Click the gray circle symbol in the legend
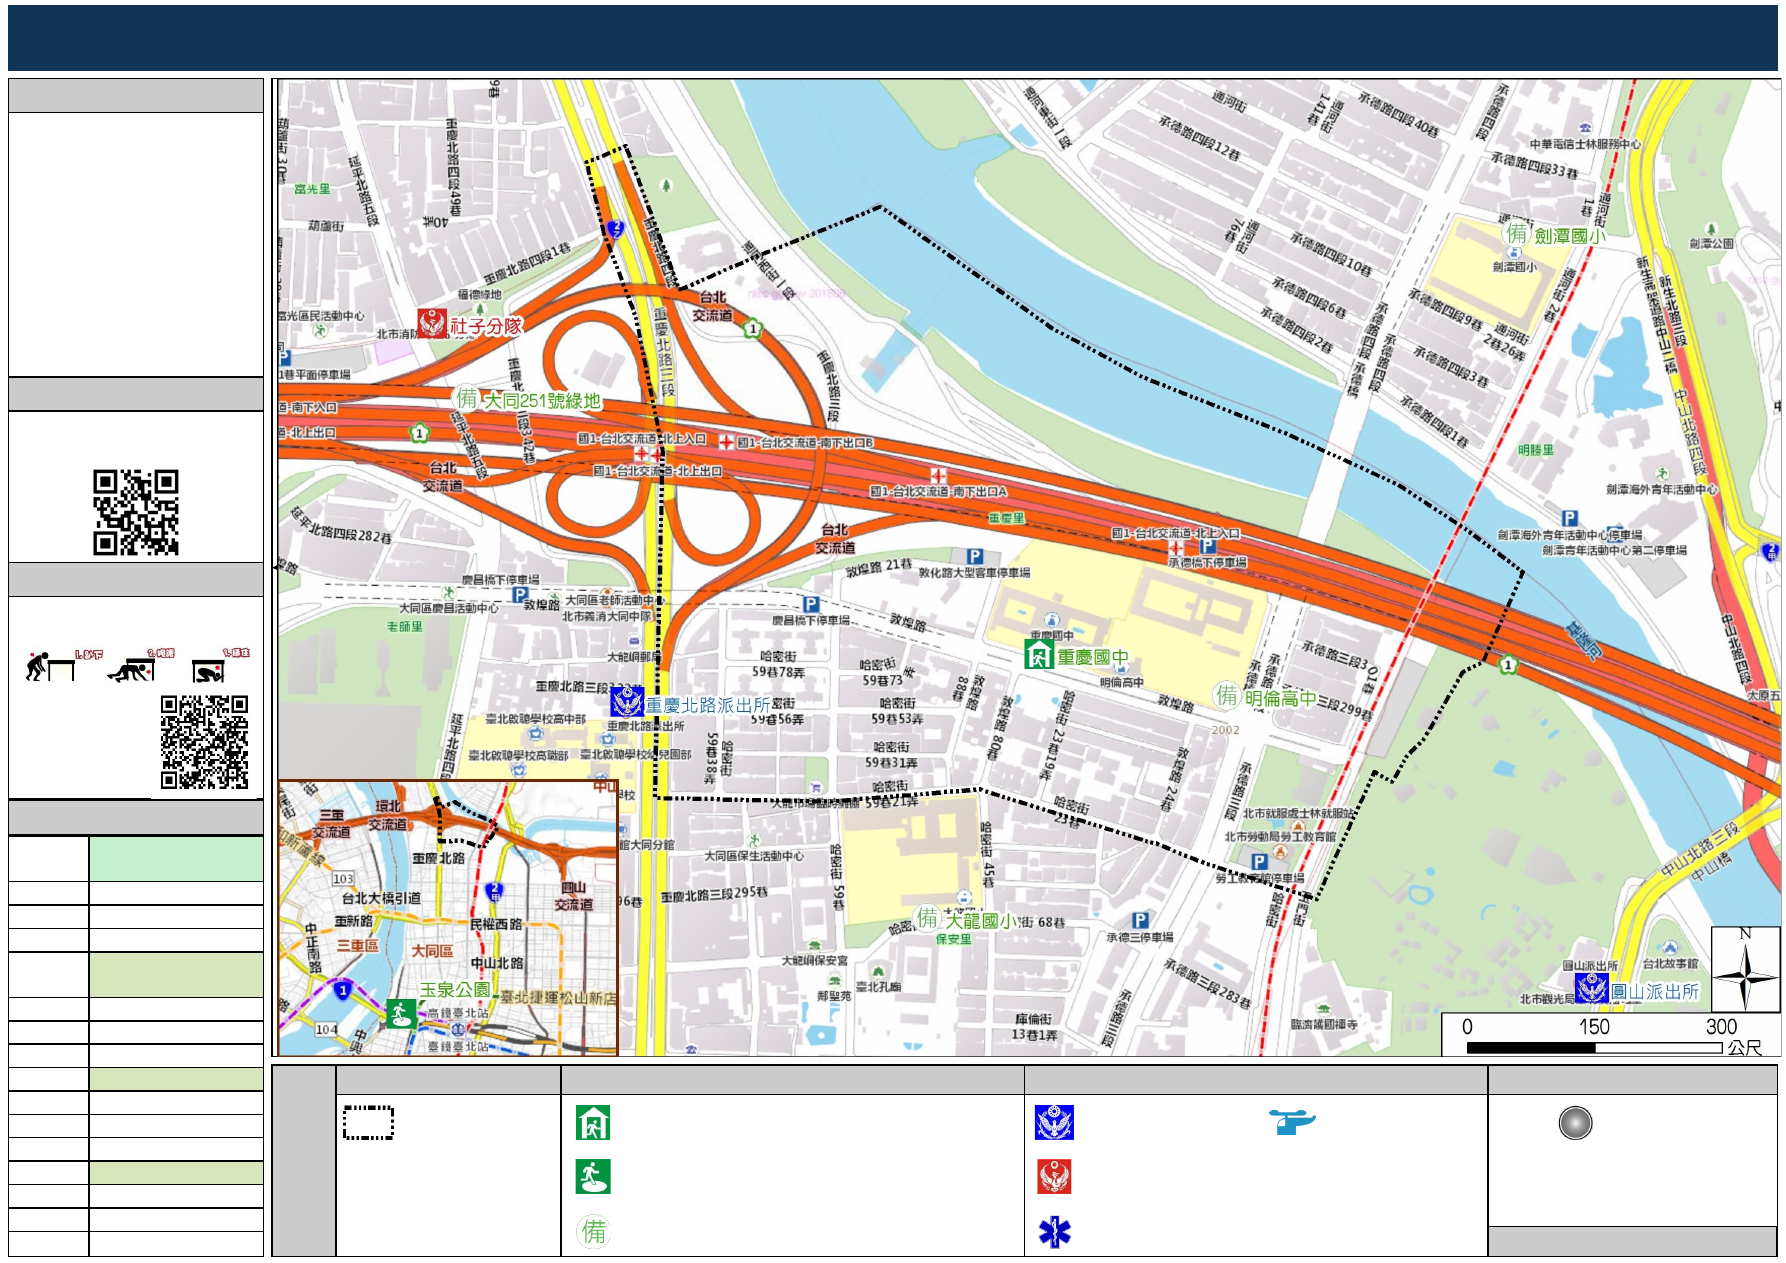 tap(1575, 1123)
